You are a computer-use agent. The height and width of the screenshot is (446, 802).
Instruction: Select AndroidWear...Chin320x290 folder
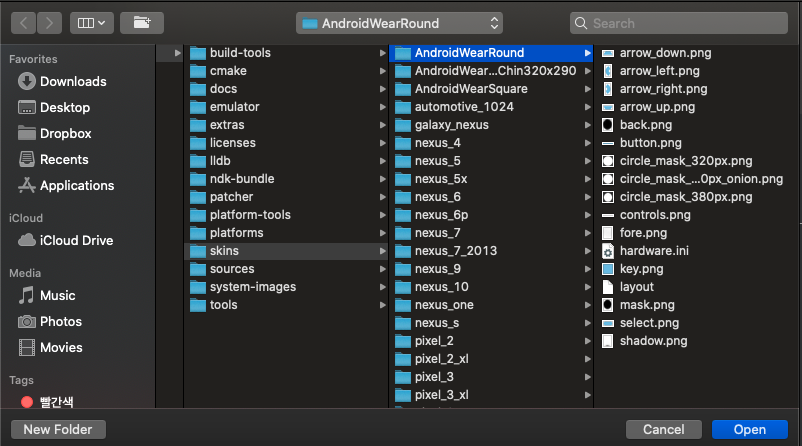[x=491, y=71]
